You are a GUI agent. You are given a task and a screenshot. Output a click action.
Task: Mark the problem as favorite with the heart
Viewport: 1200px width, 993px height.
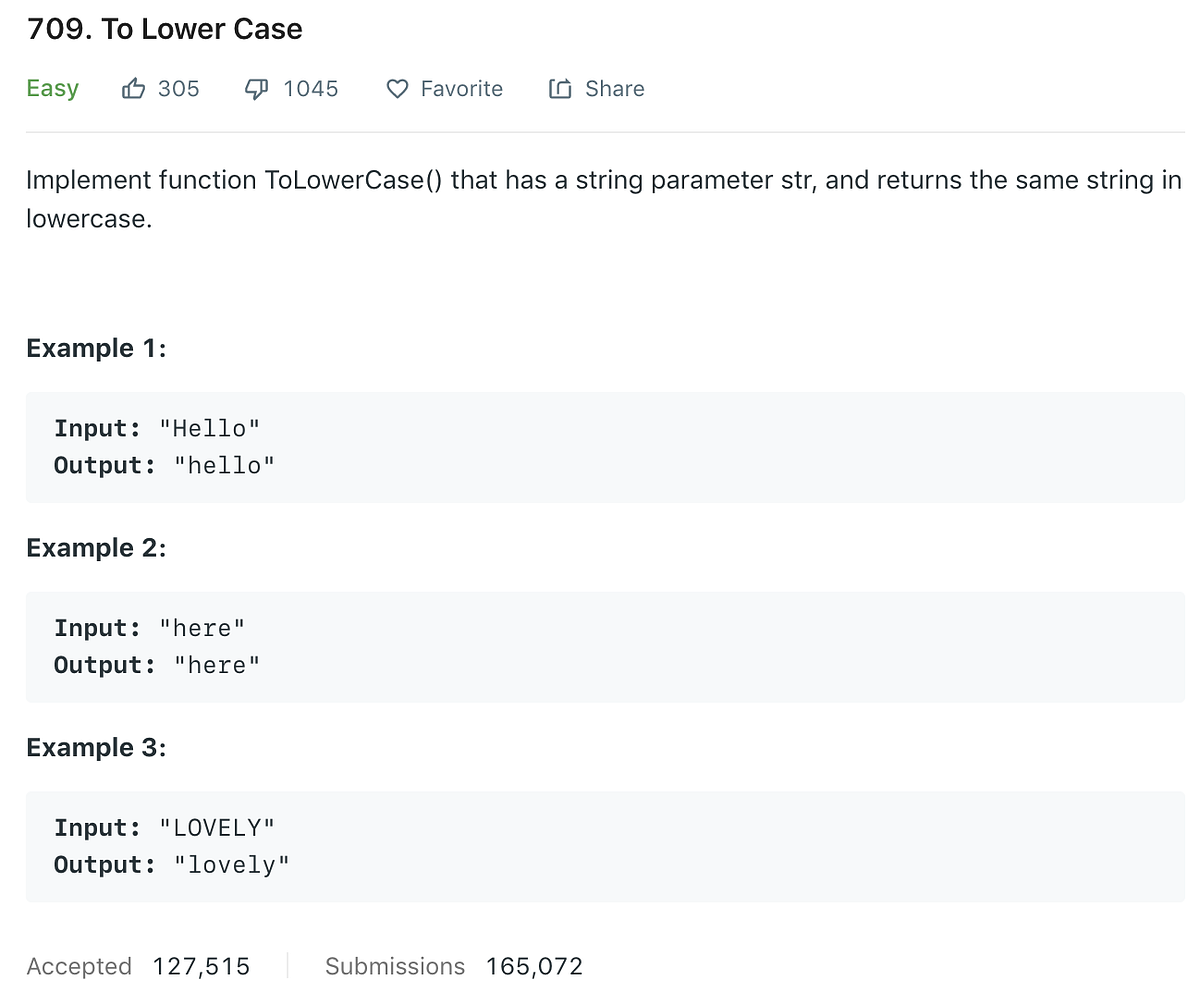[x=397, y=88]
